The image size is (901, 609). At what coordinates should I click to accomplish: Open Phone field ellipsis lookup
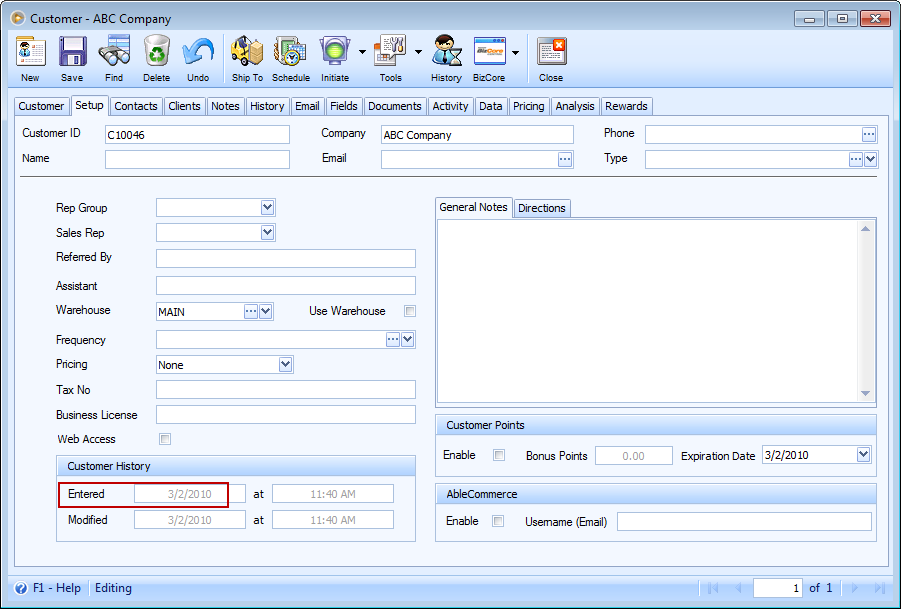869,134
